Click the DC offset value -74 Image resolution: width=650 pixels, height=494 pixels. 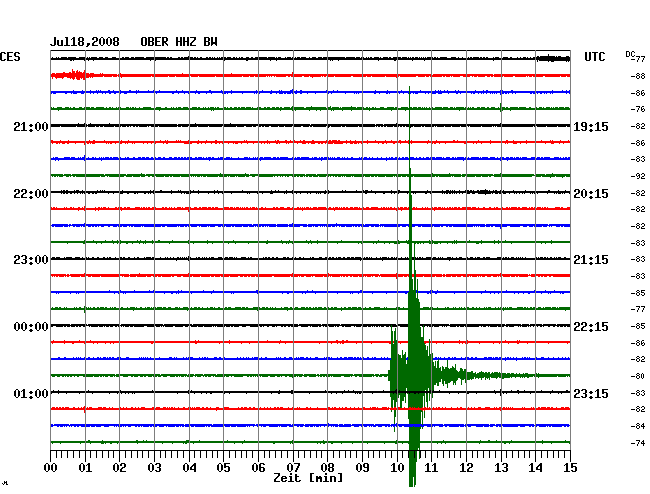coord(638,443)
